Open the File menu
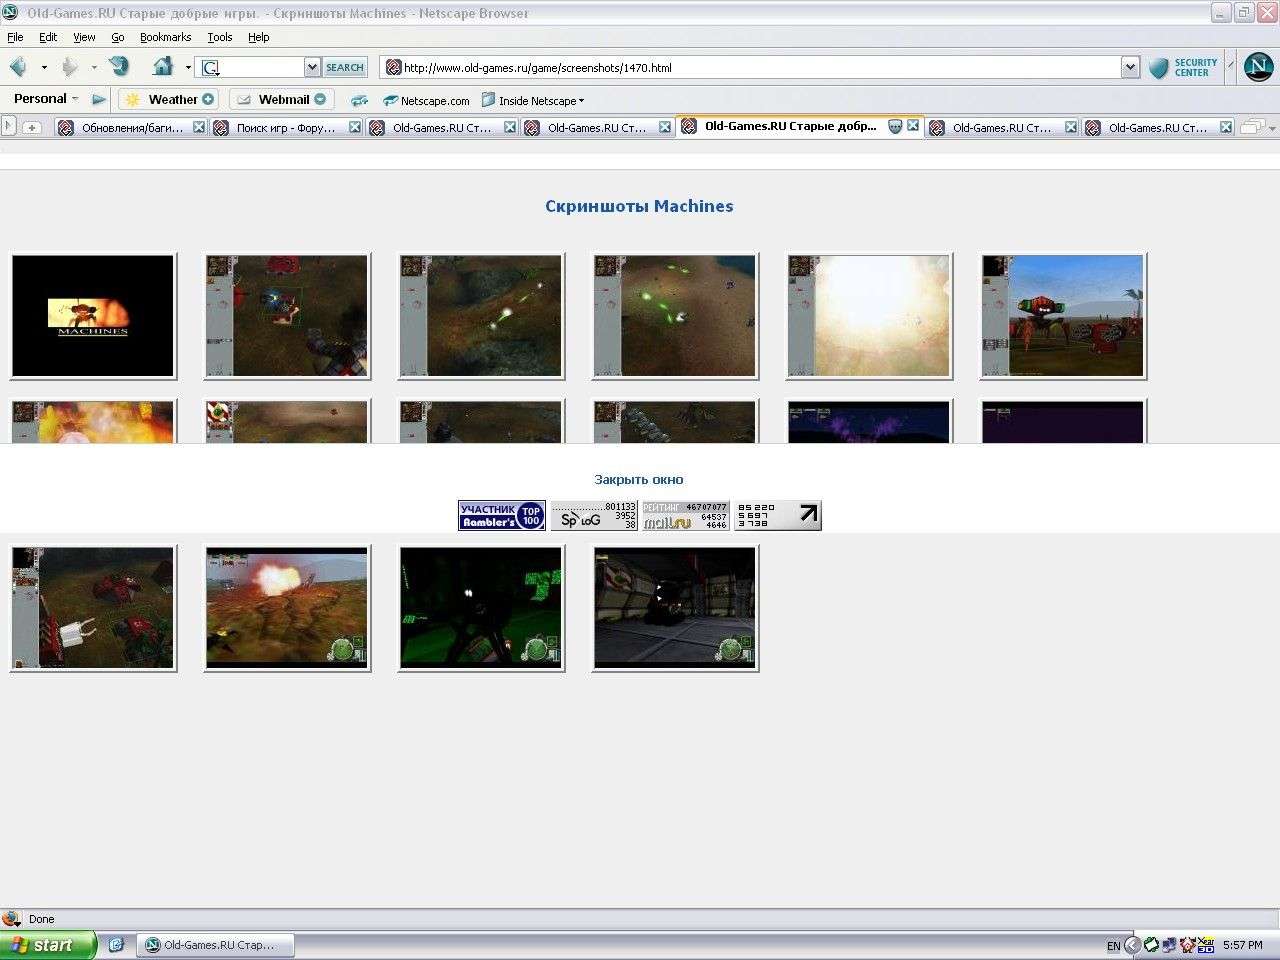Screen dimensions: 1280x960 (x=15, y=37)
